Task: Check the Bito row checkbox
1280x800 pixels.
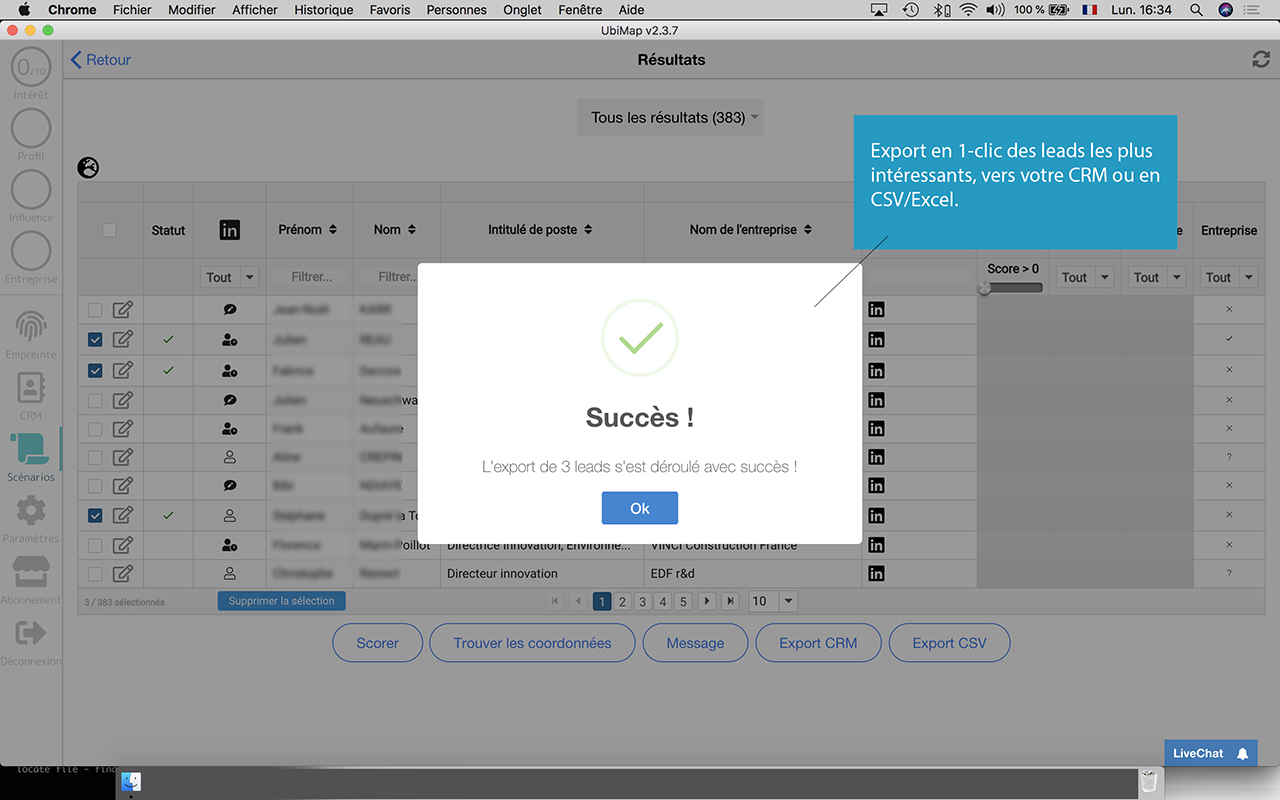Action: (x=95, y=486)
